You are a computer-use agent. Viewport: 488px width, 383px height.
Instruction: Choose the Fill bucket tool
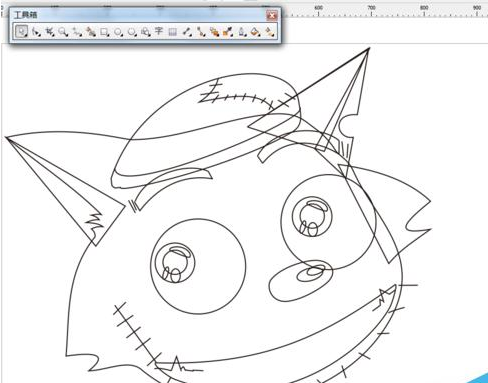(x=255, y=32)
